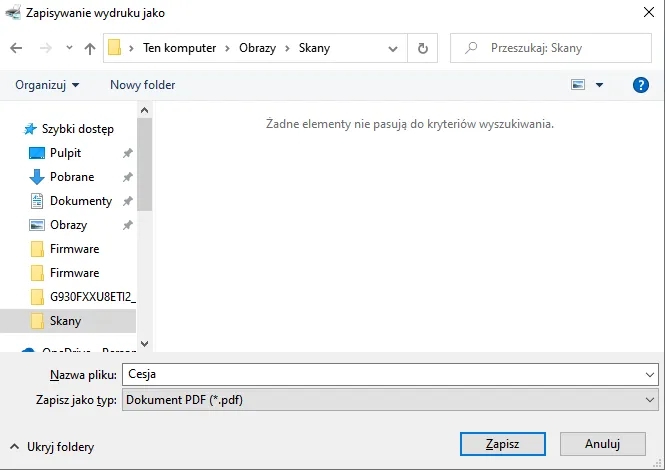Select Pulpit in the sidebar
This screenshot has width=665, height=470.
(x=65, y=153)
